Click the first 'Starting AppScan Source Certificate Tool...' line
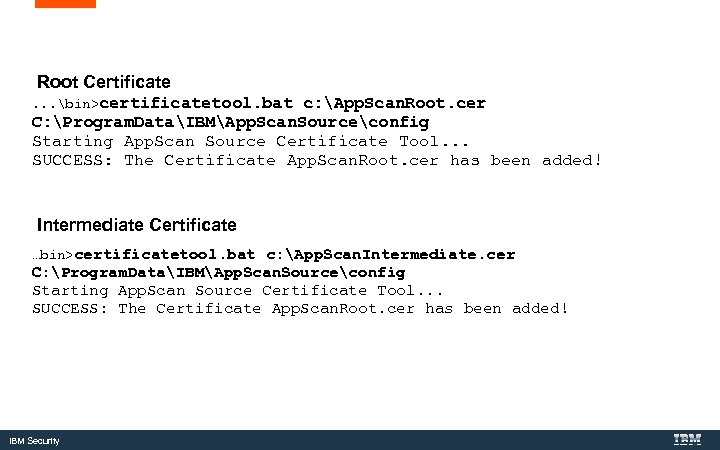The height and width of the screenshot is (450, 720). pos(251,141)
